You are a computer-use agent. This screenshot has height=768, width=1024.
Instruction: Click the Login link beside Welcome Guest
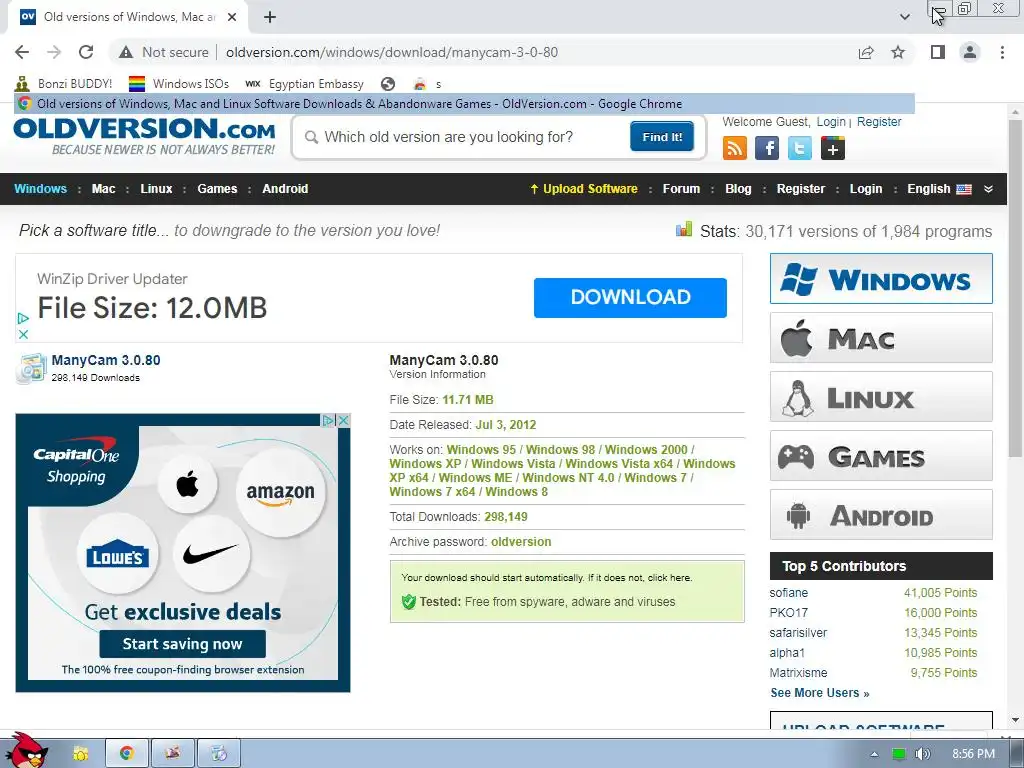click(831, 121)
